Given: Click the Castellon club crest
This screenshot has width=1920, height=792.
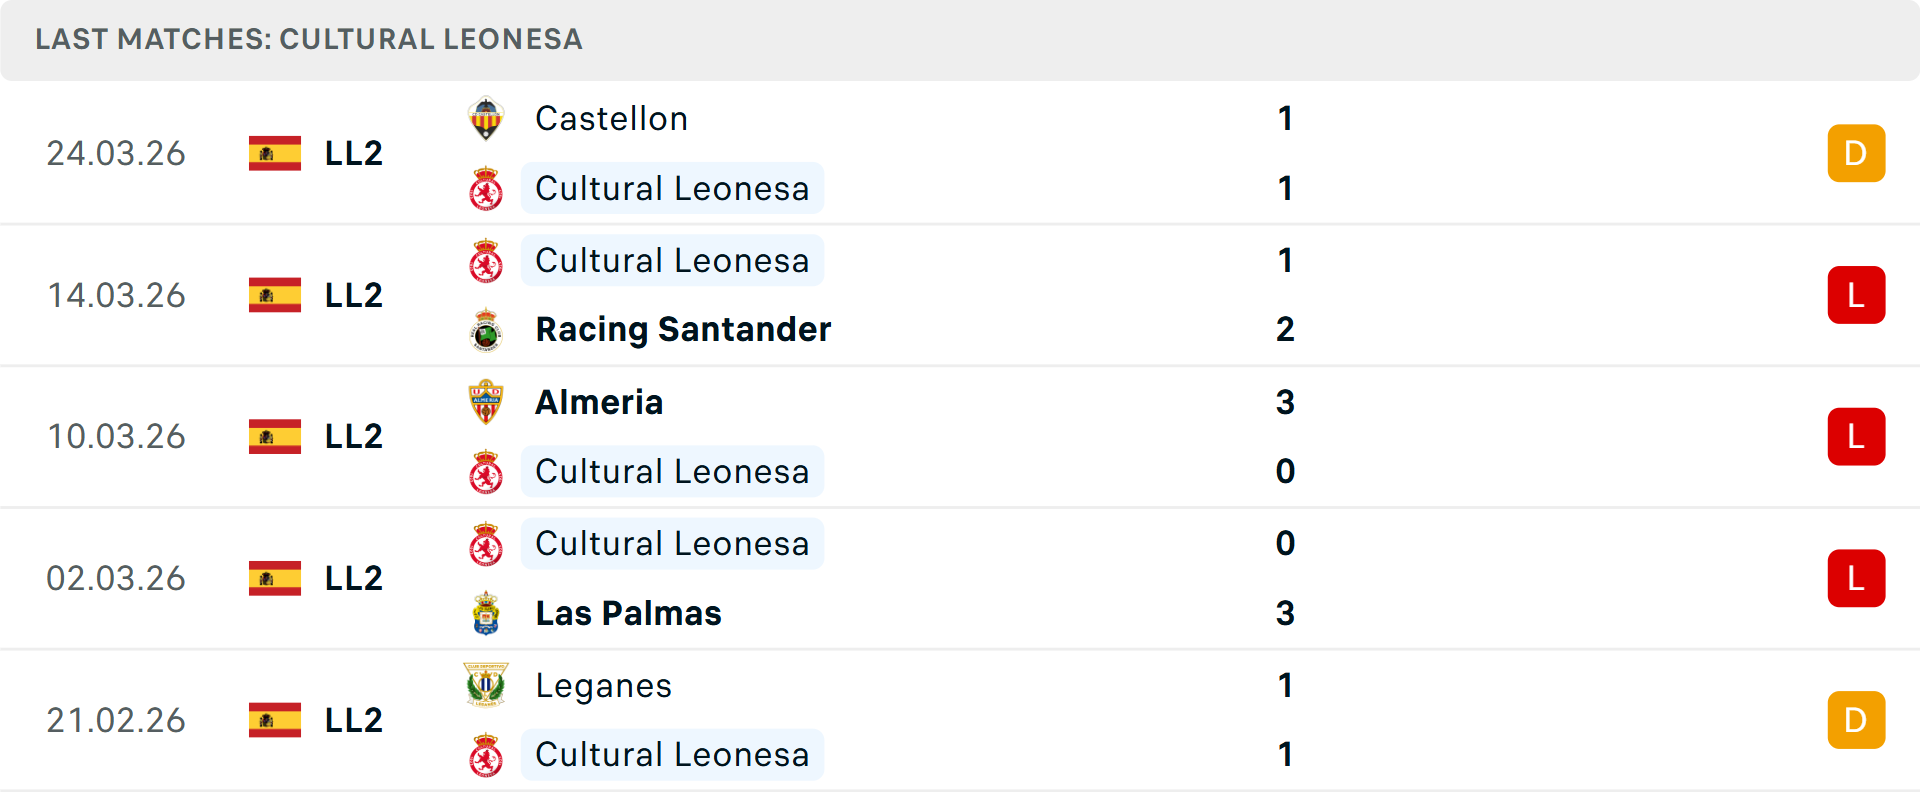Looking at the screenshot, I should [487, 118].
